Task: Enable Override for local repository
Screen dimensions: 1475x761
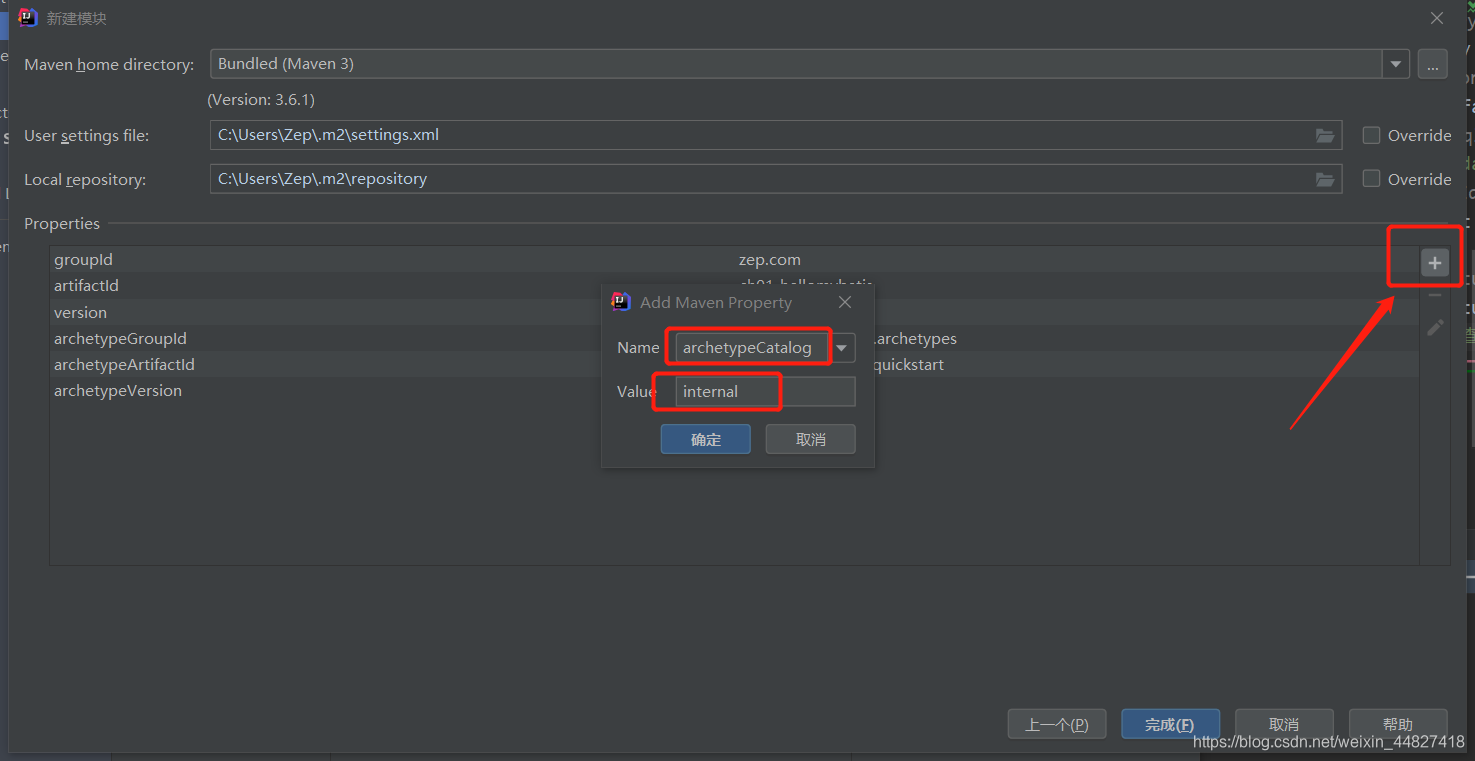Action: click(1372, 179)
